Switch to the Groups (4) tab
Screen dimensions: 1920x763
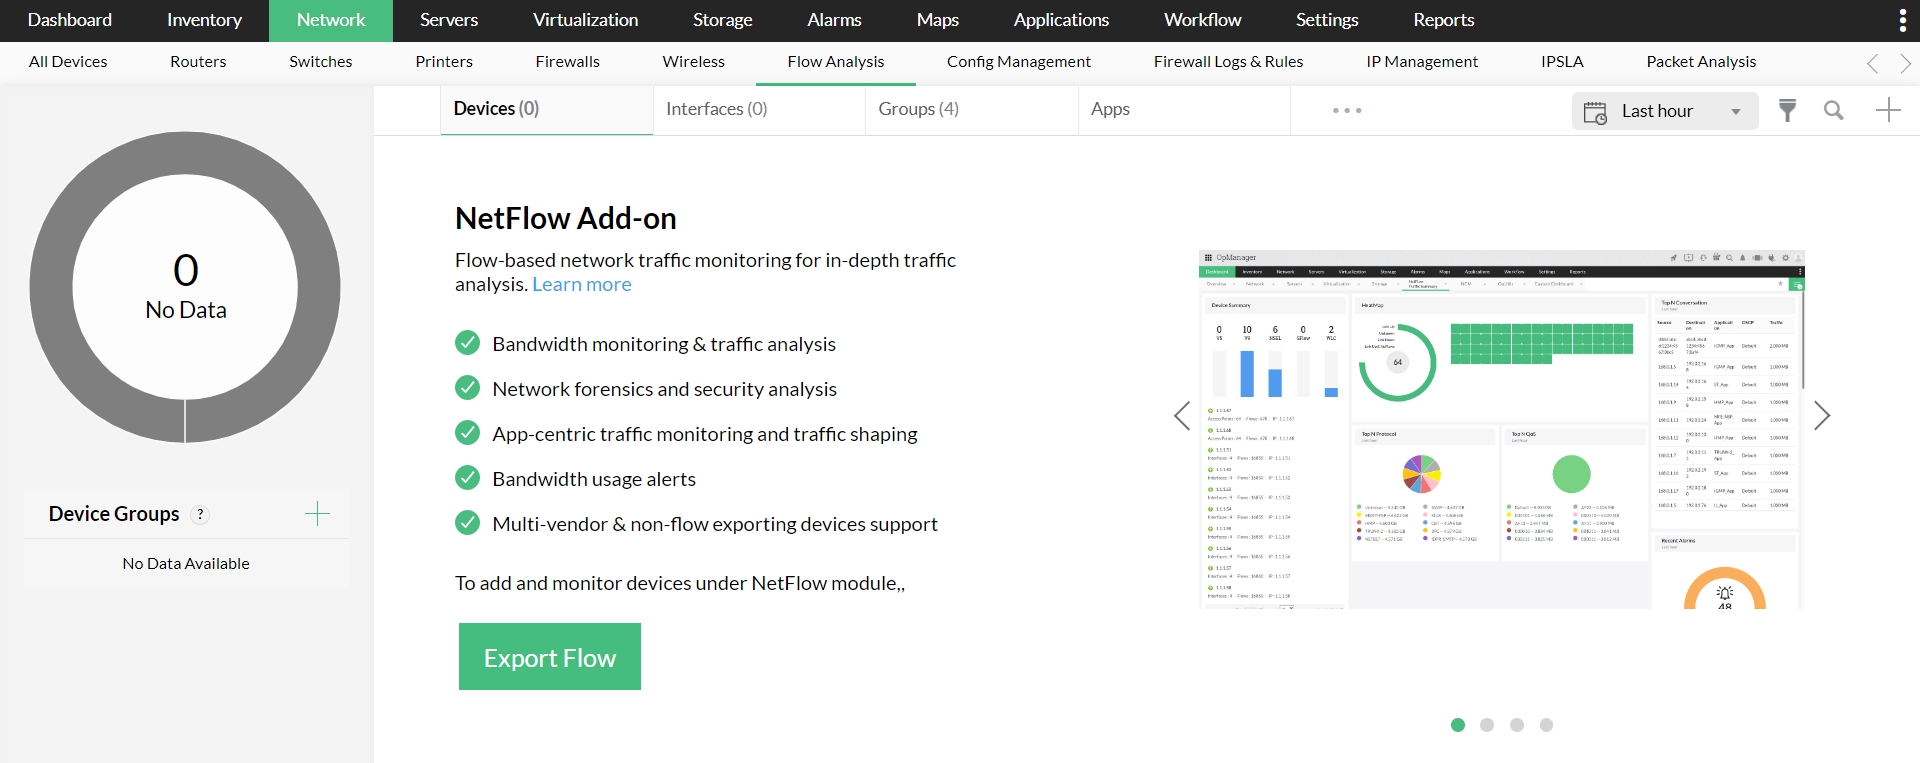972,110
